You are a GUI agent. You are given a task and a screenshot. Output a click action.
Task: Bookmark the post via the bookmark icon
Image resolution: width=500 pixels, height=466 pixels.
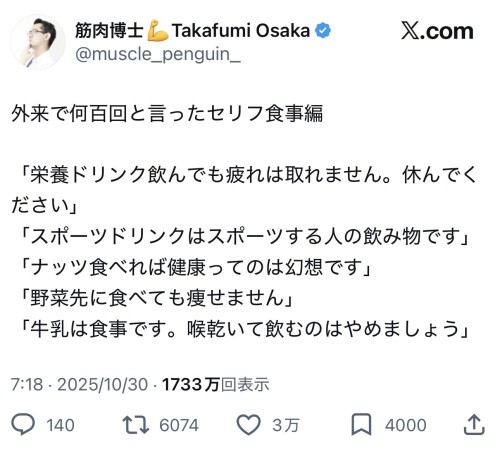[x=362, y=424]
